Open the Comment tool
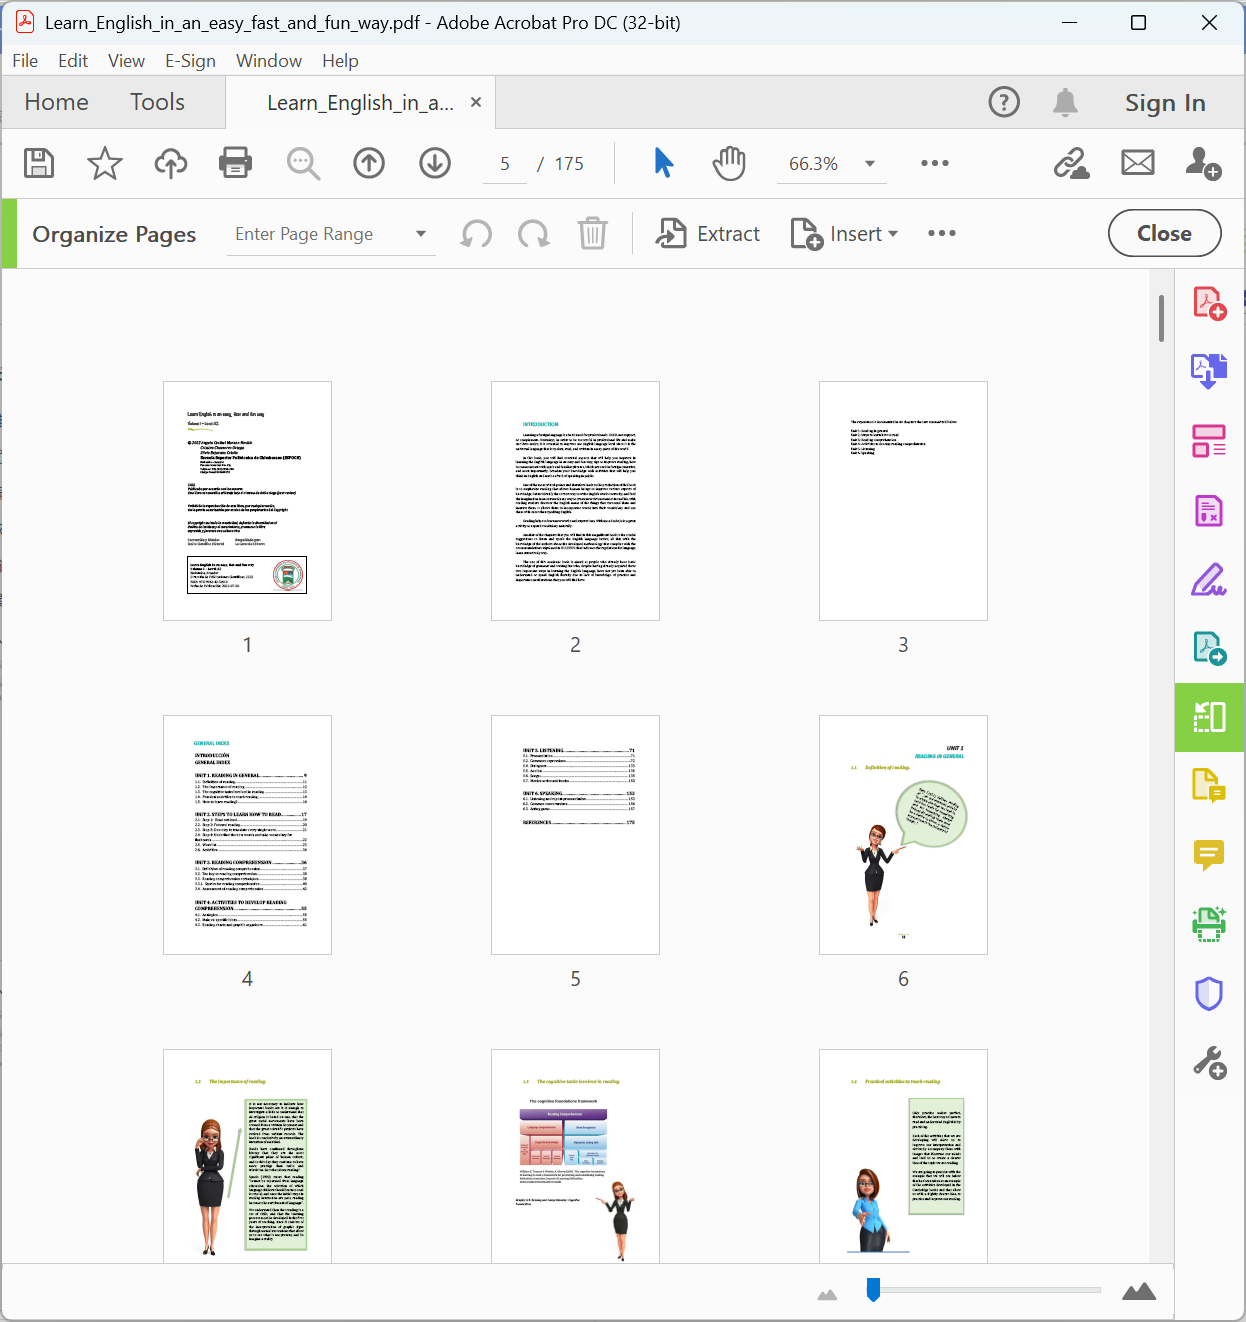Image resolution: width=1246 pixels, height=1322 pixels. pos(1209,856)
